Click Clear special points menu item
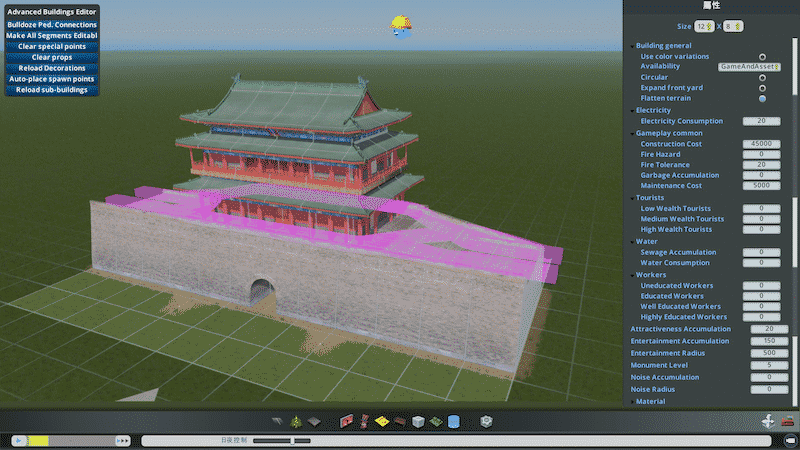The image size is (800, 450). tap(51, 47)
